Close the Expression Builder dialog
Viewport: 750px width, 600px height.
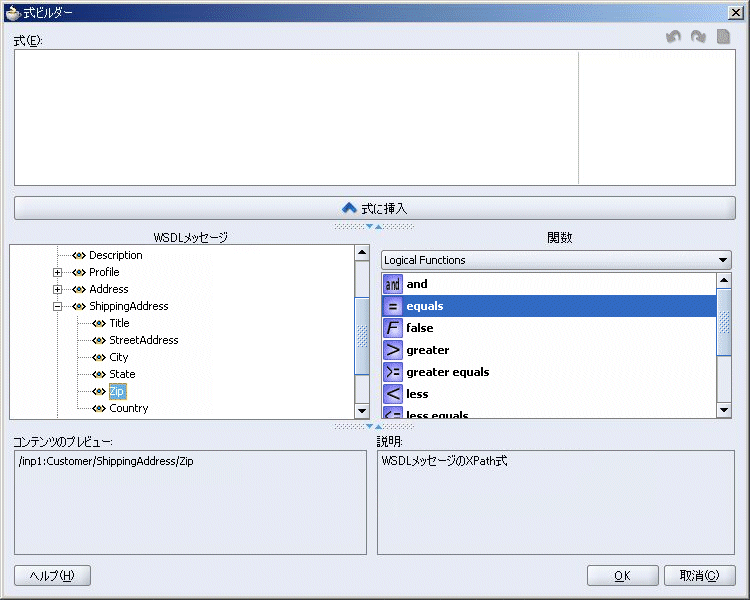point(736,12)
